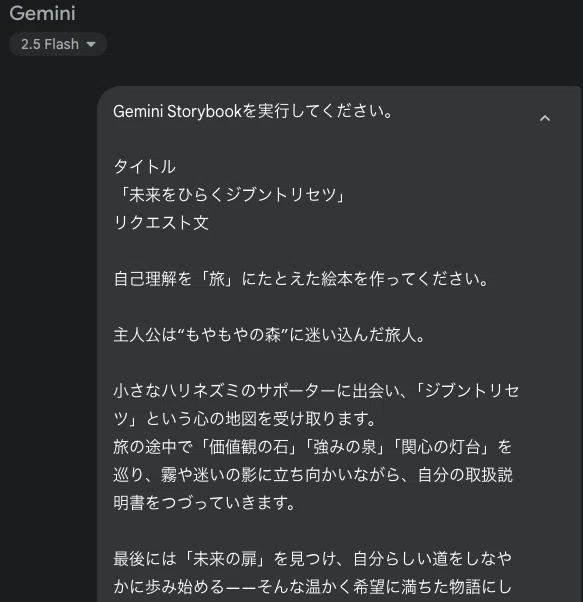583x602 pixels.
Task: Click the word 'Storybook' in the prompt
Action: click(x=204, y=111)
